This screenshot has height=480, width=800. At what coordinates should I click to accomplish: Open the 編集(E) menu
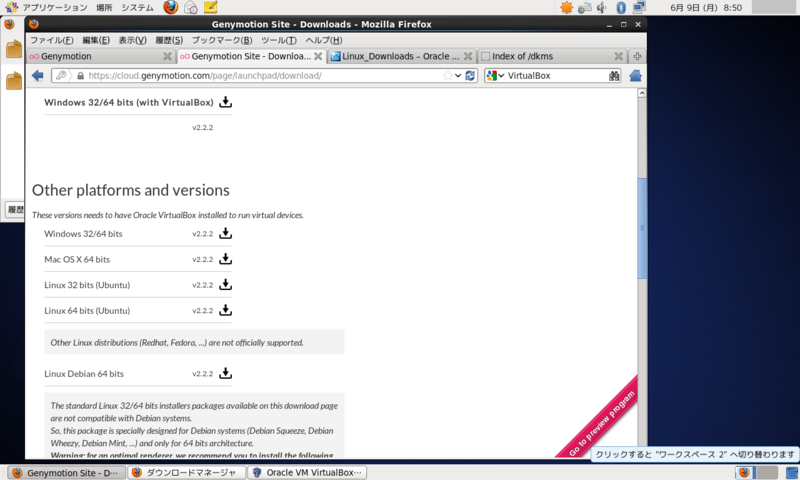[96, 40]
